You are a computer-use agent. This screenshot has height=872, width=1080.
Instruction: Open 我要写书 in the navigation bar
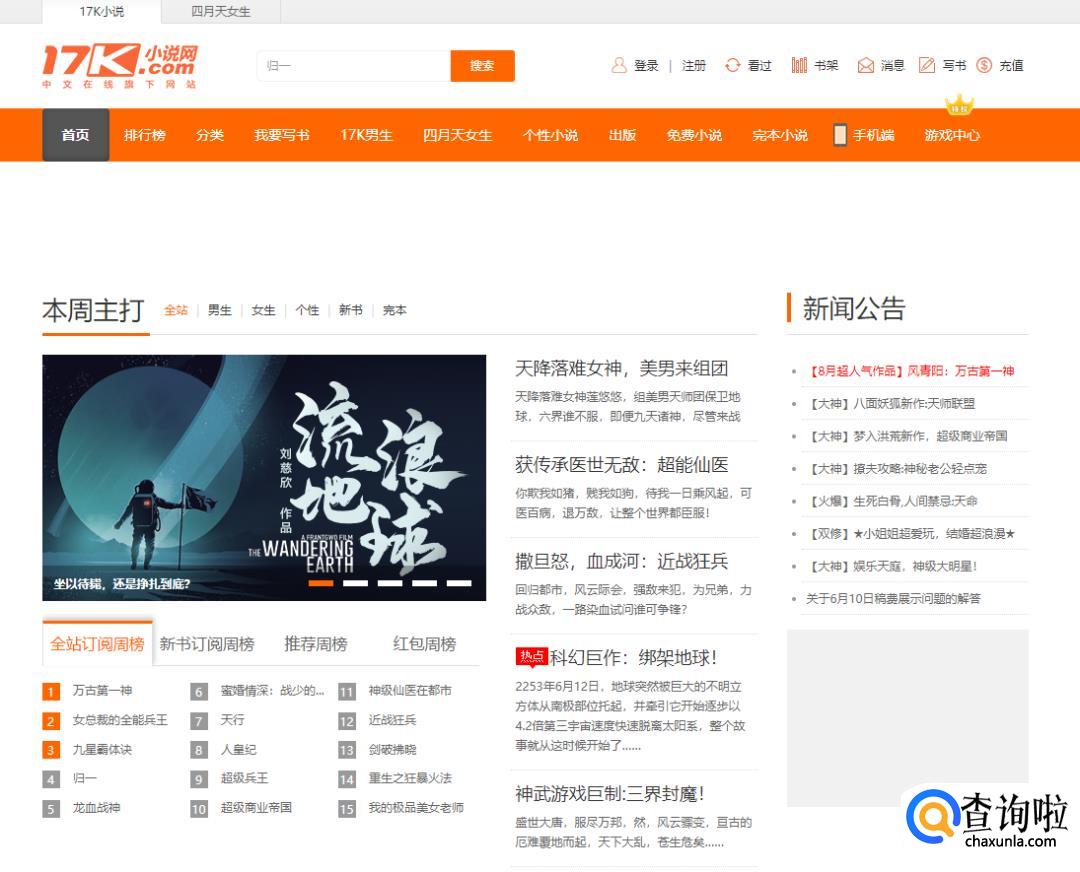282,135
